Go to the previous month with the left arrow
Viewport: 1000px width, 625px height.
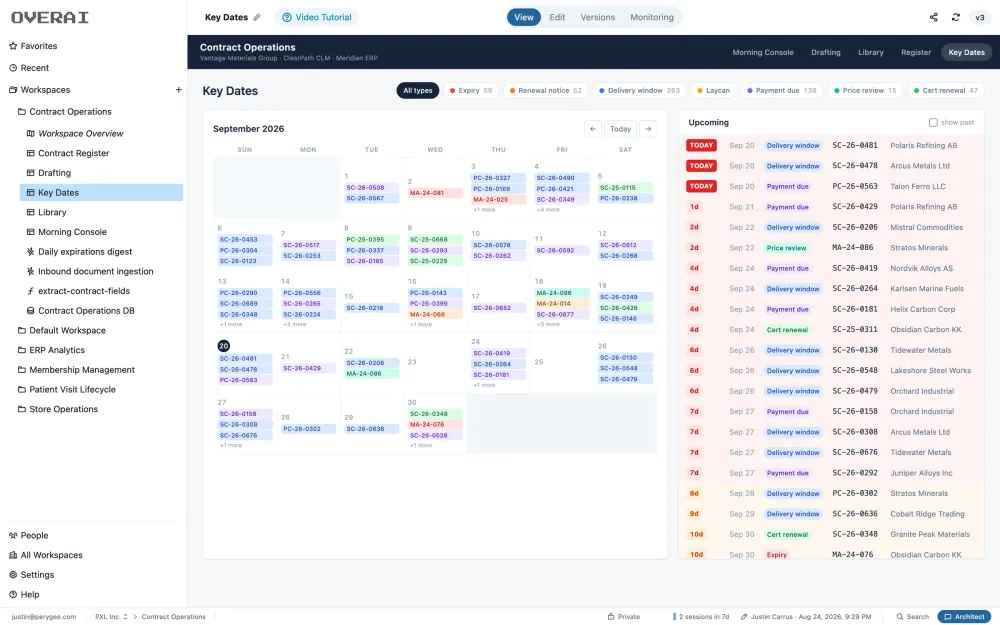[x=592, y=129]
